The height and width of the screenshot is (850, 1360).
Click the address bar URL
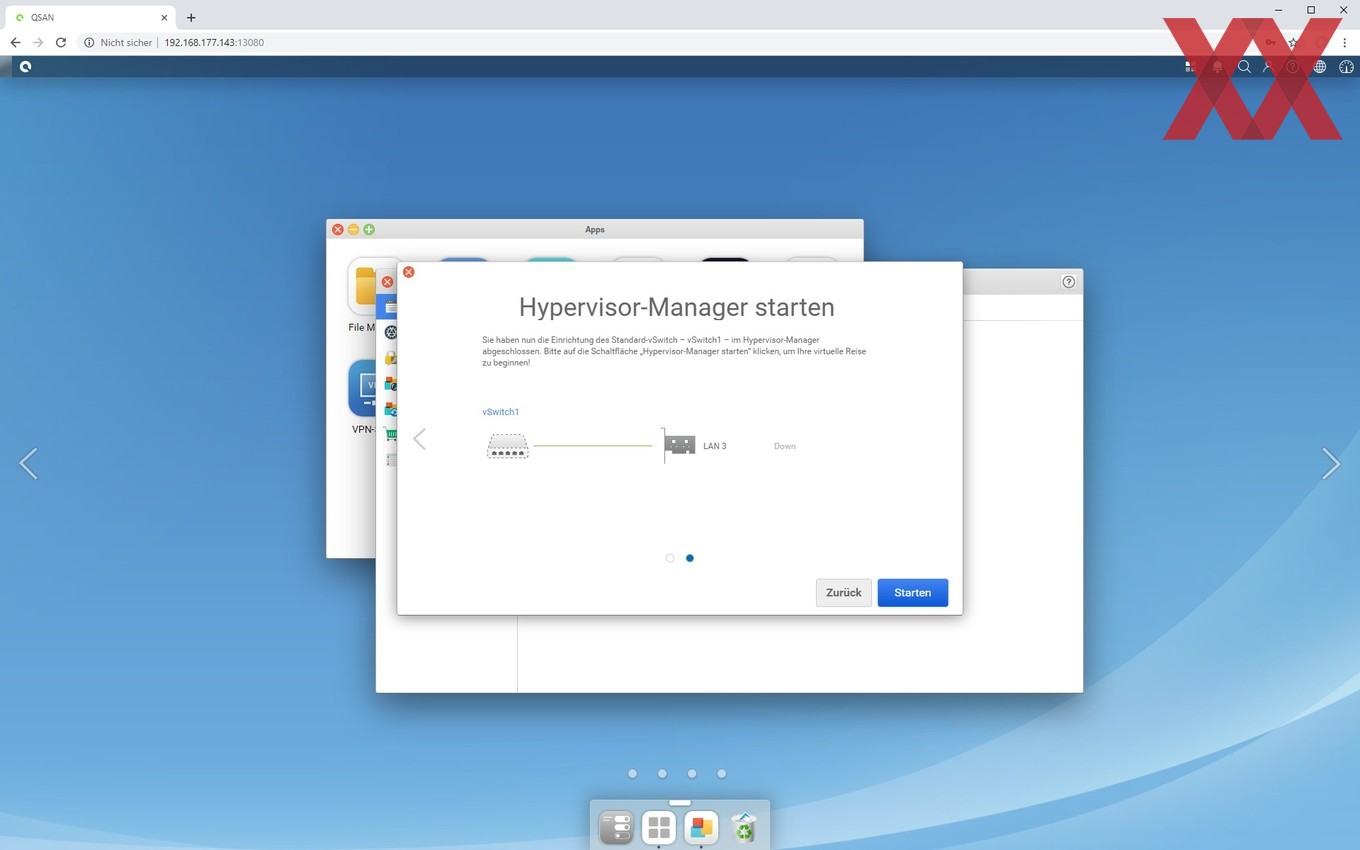(214, 43)
